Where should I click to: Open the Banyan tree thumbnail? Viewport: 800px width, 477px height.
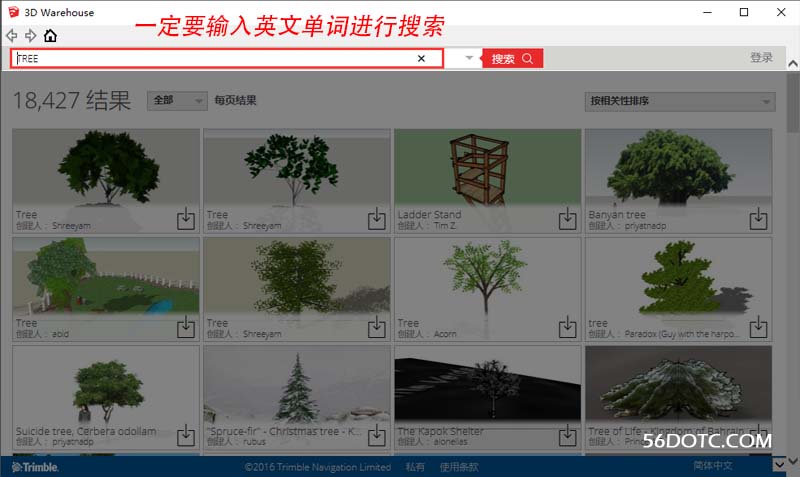point(678,167)
